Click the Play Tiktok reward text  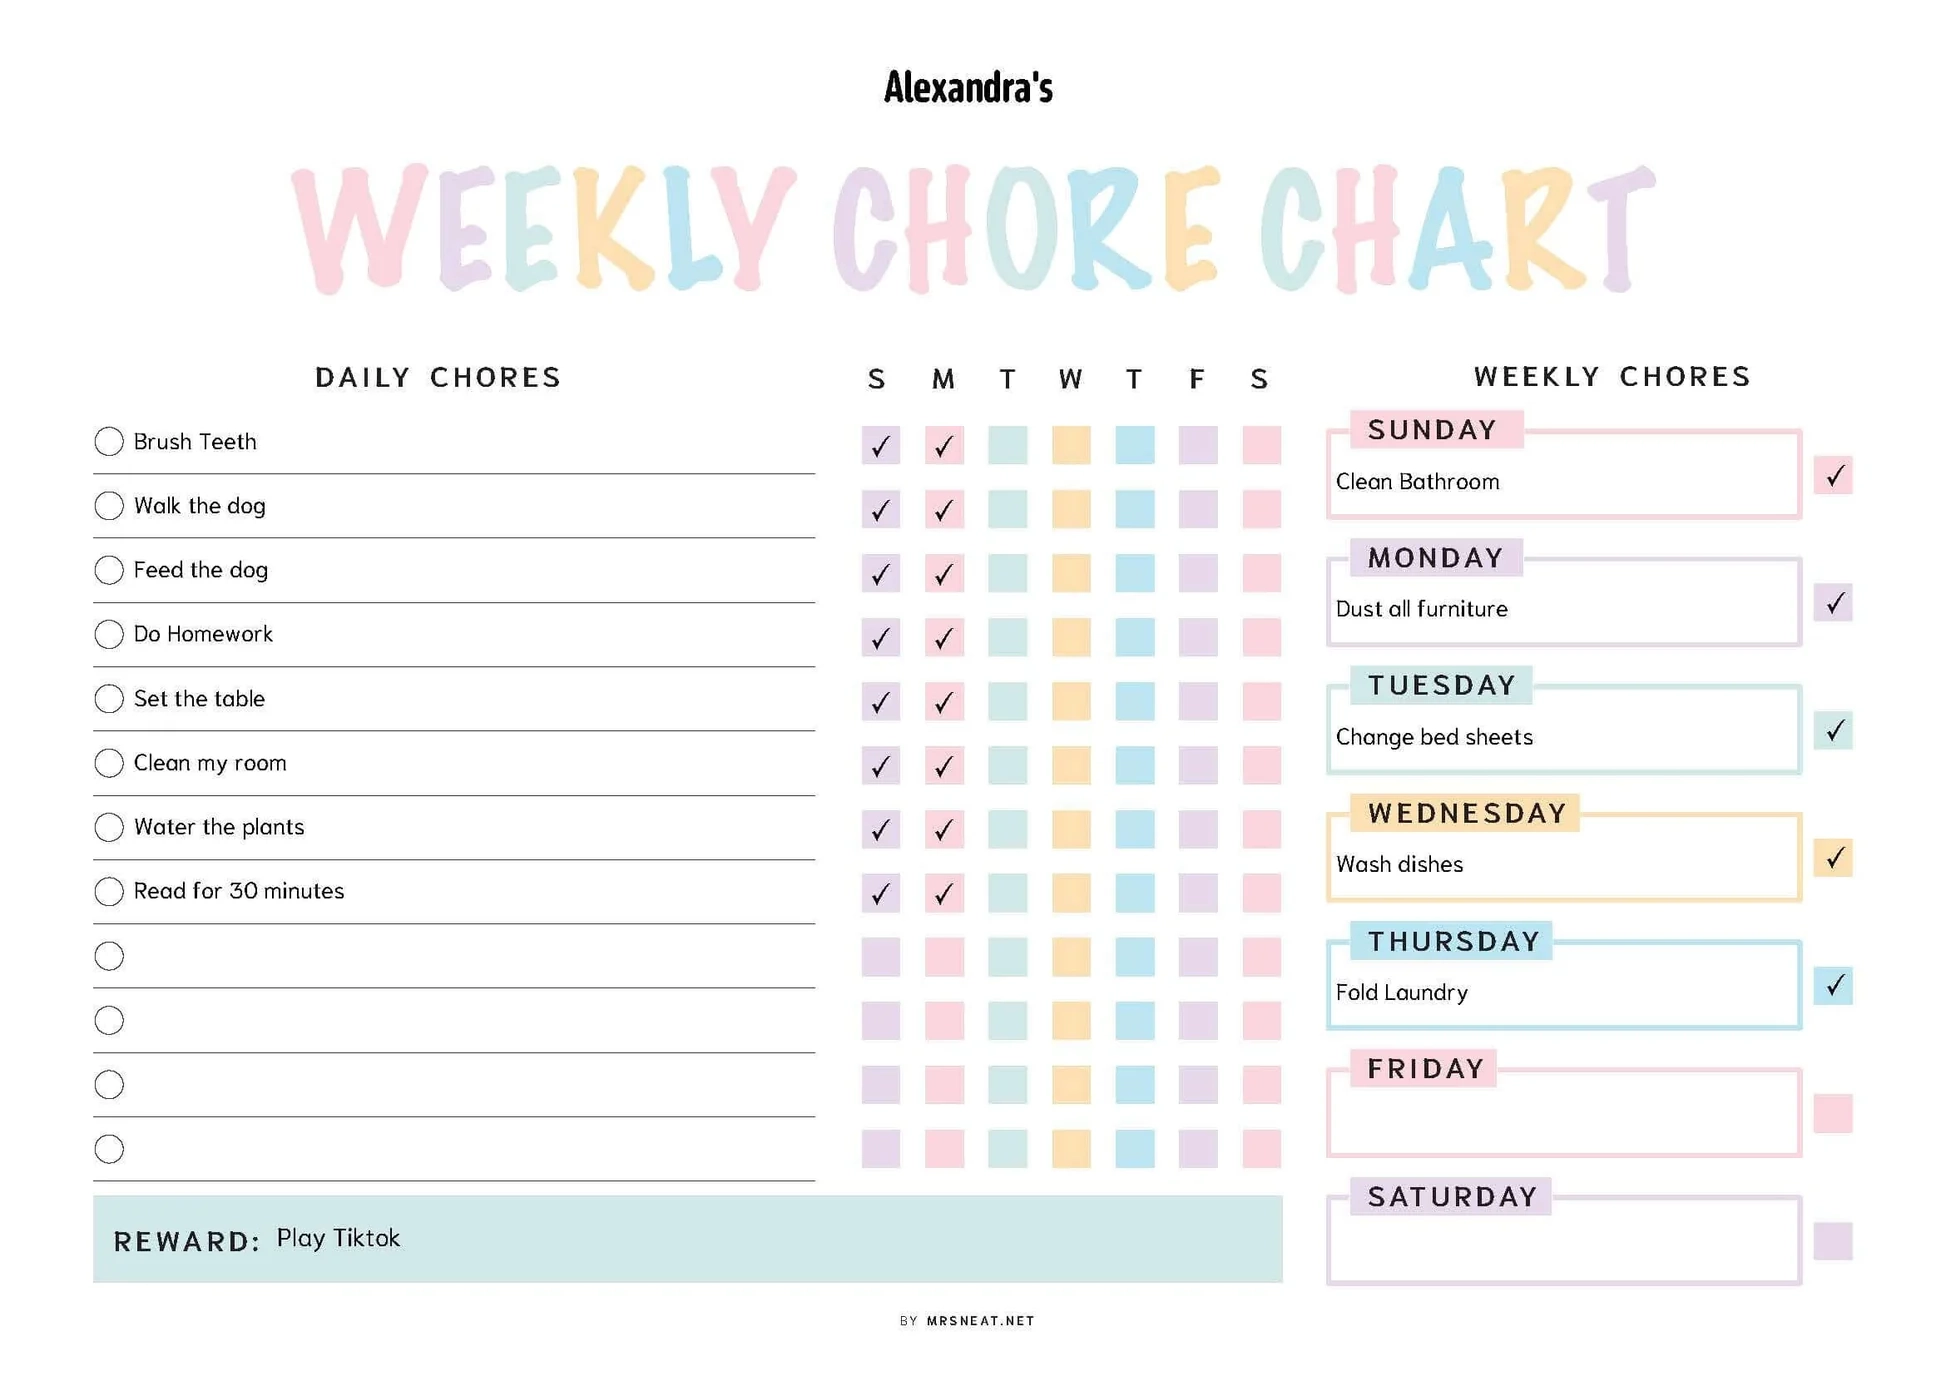(x=338, y=1238)
